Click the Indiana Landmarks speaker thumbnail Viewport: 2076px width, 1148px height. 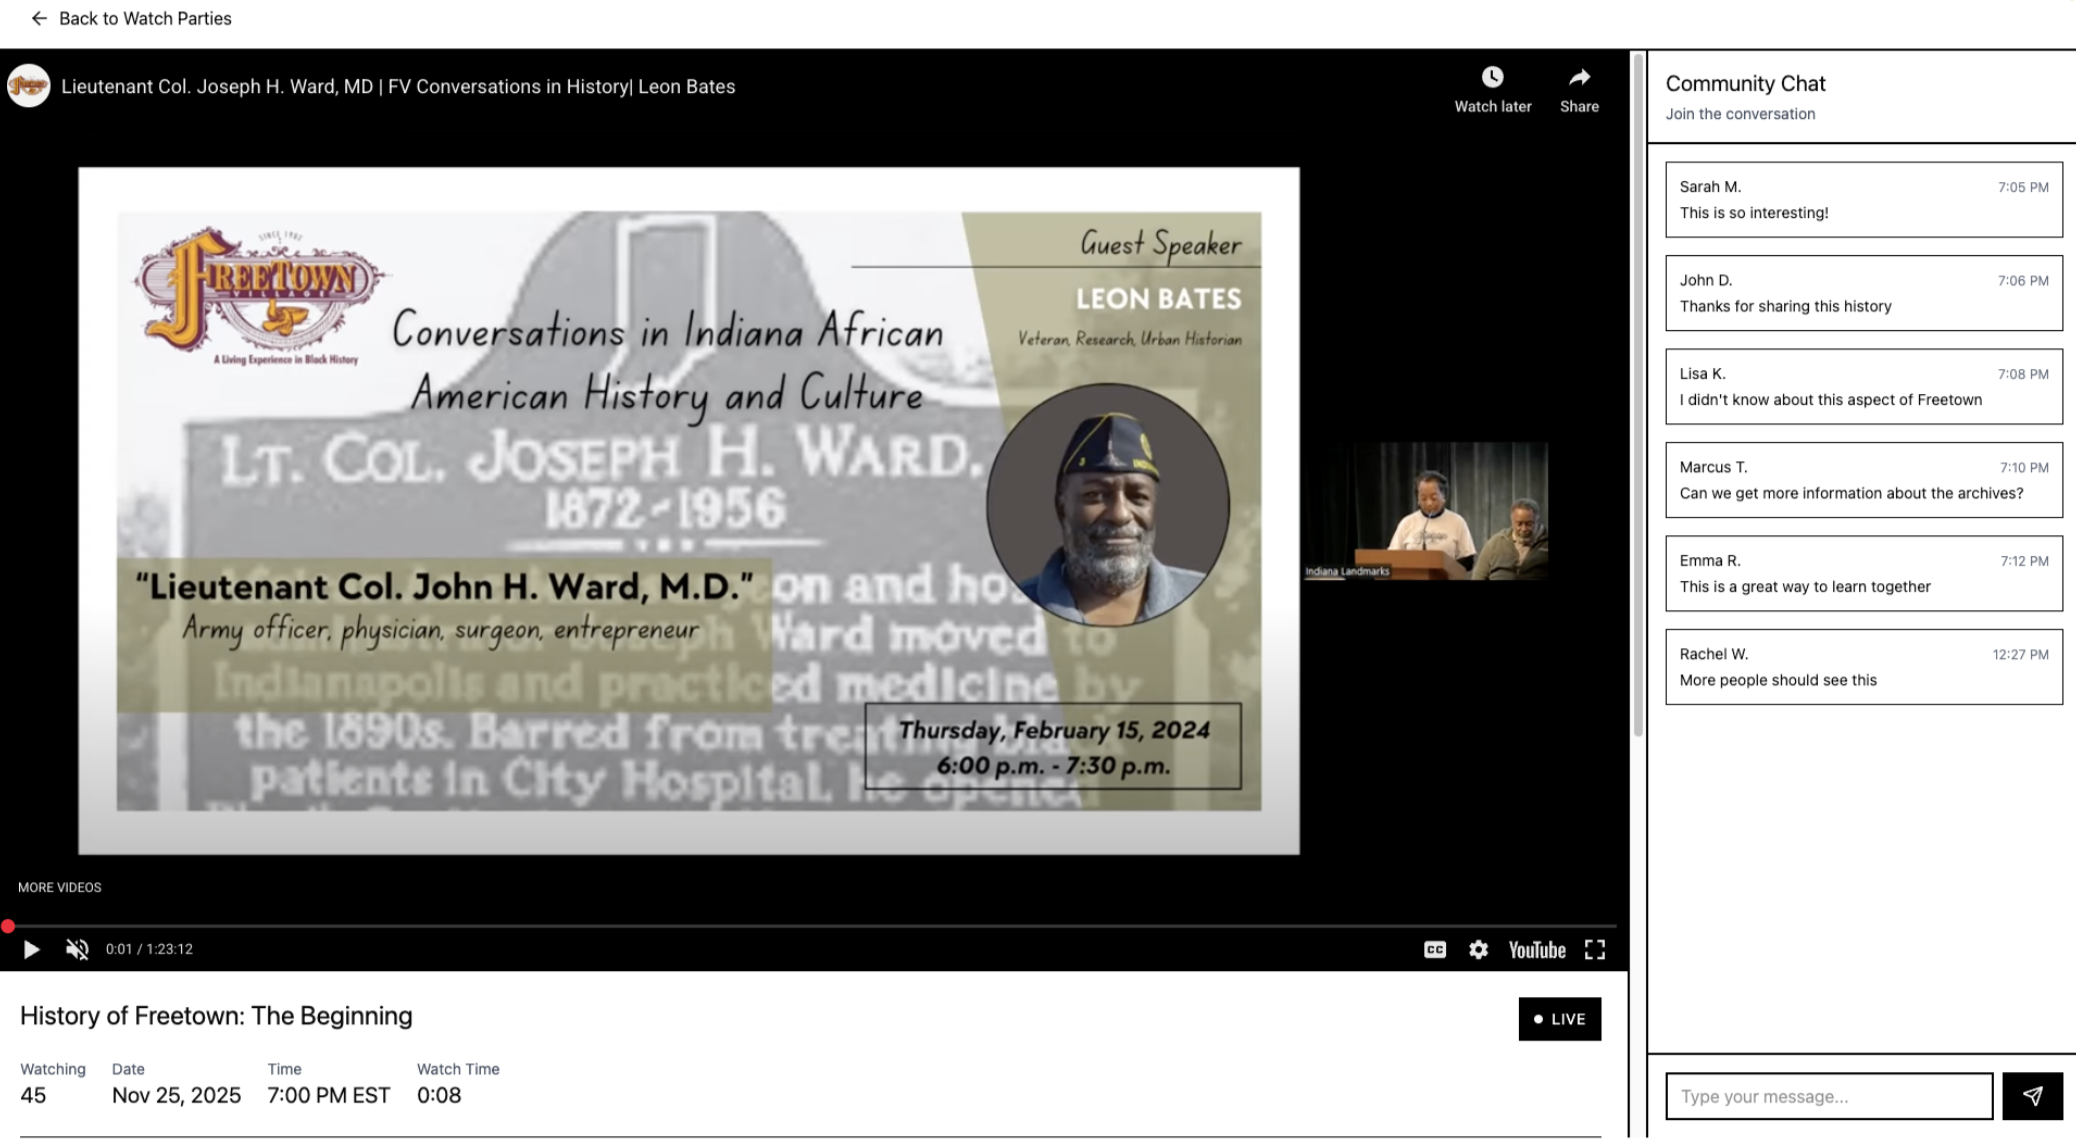pos(1425,510)
